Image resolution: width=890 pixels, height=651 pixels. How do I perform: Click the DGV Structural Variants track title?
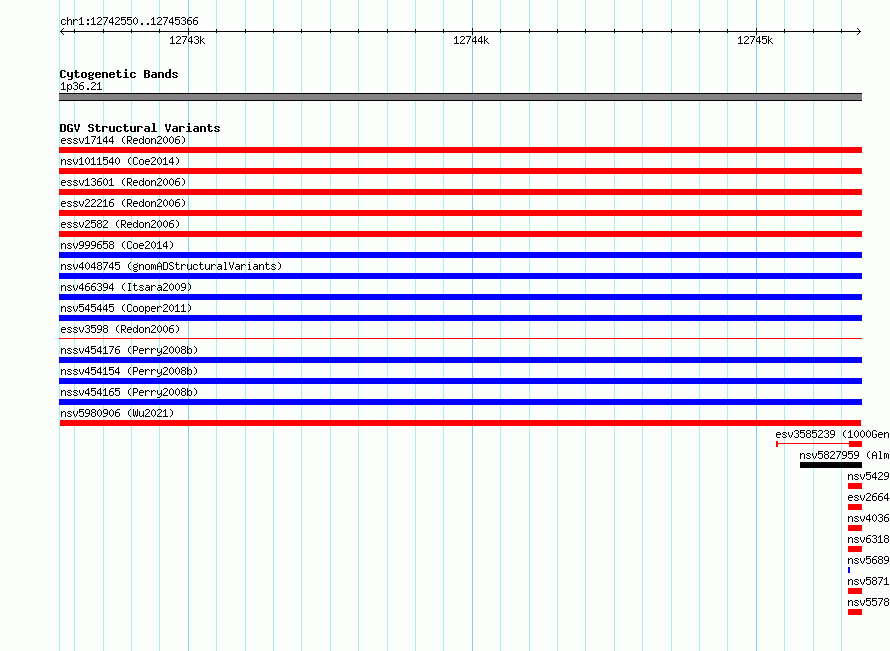(140, 128)
